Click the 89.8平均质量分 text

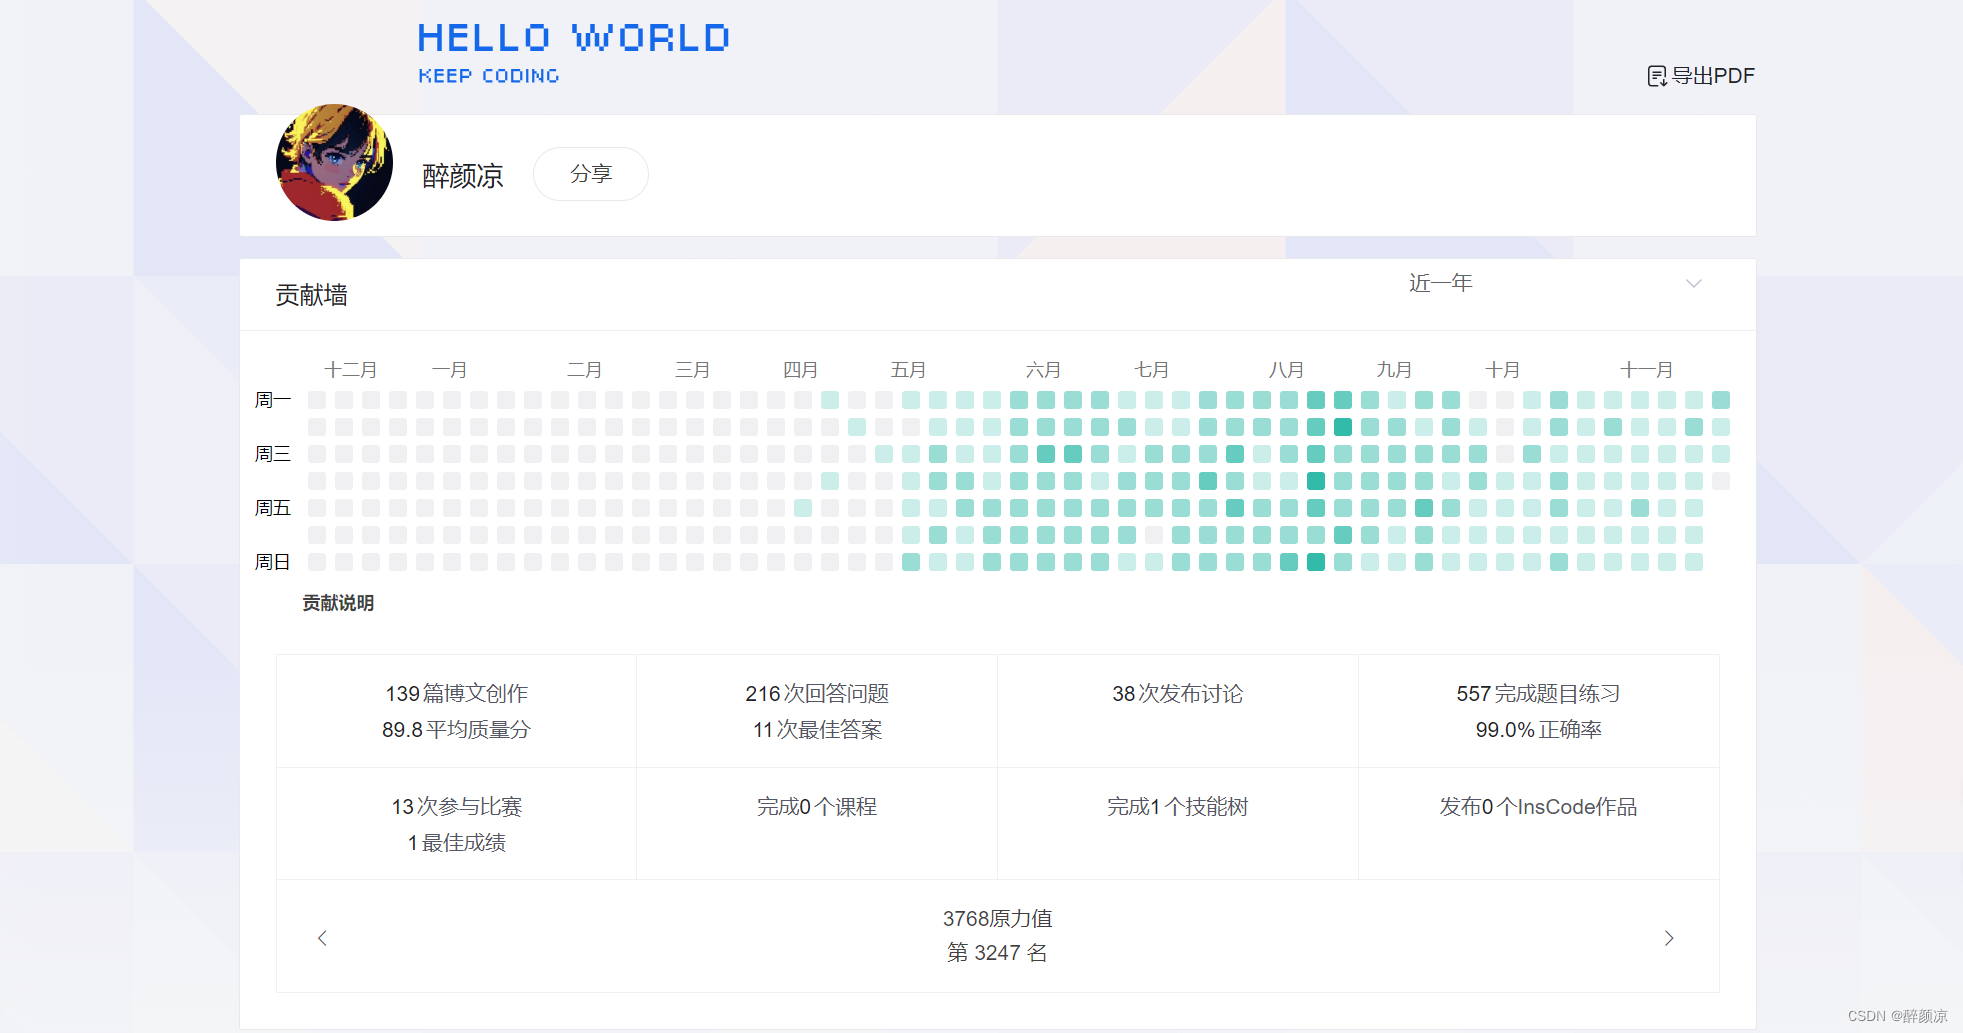[456, 730]
